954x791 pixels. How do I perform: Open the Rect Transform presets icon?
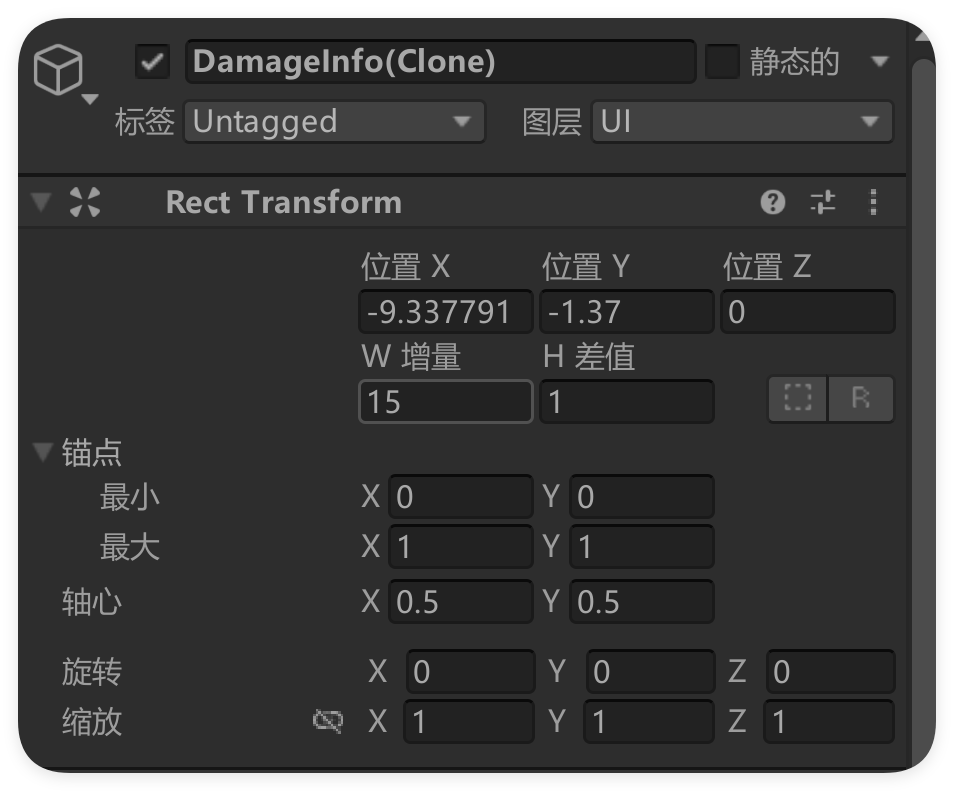(824, 200)
